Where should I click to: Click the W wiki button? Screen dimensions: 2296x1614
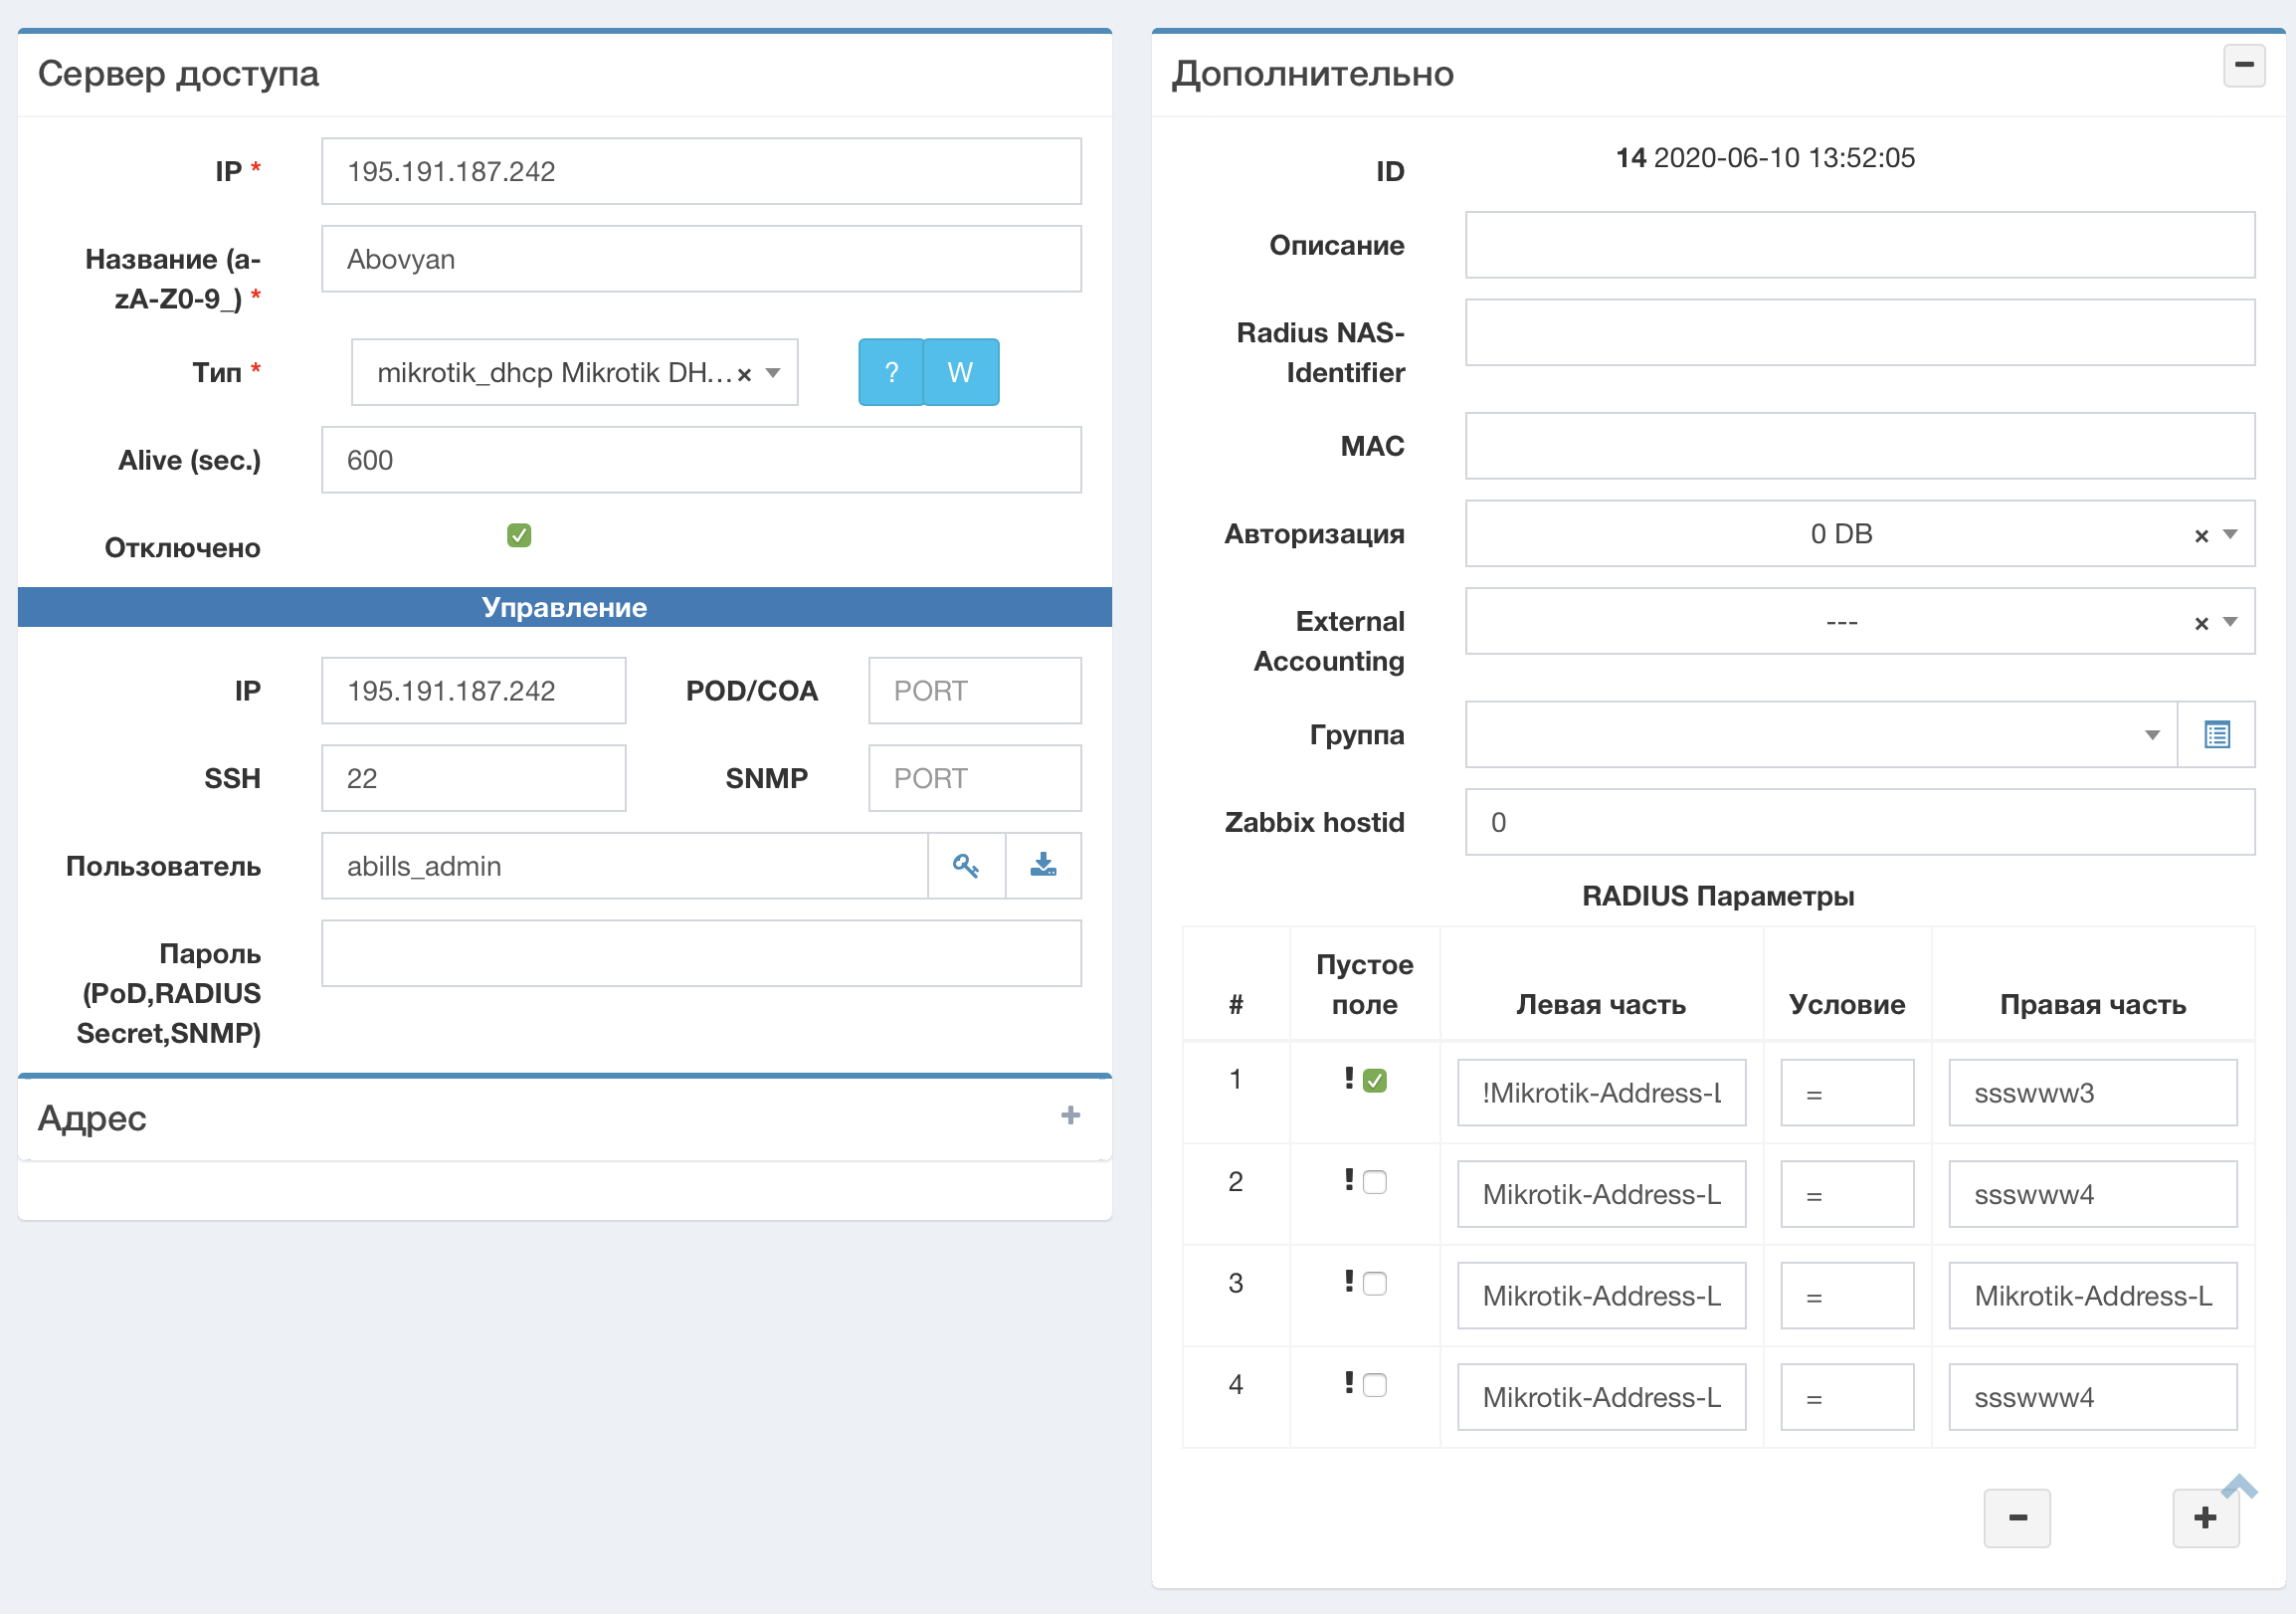960,373
